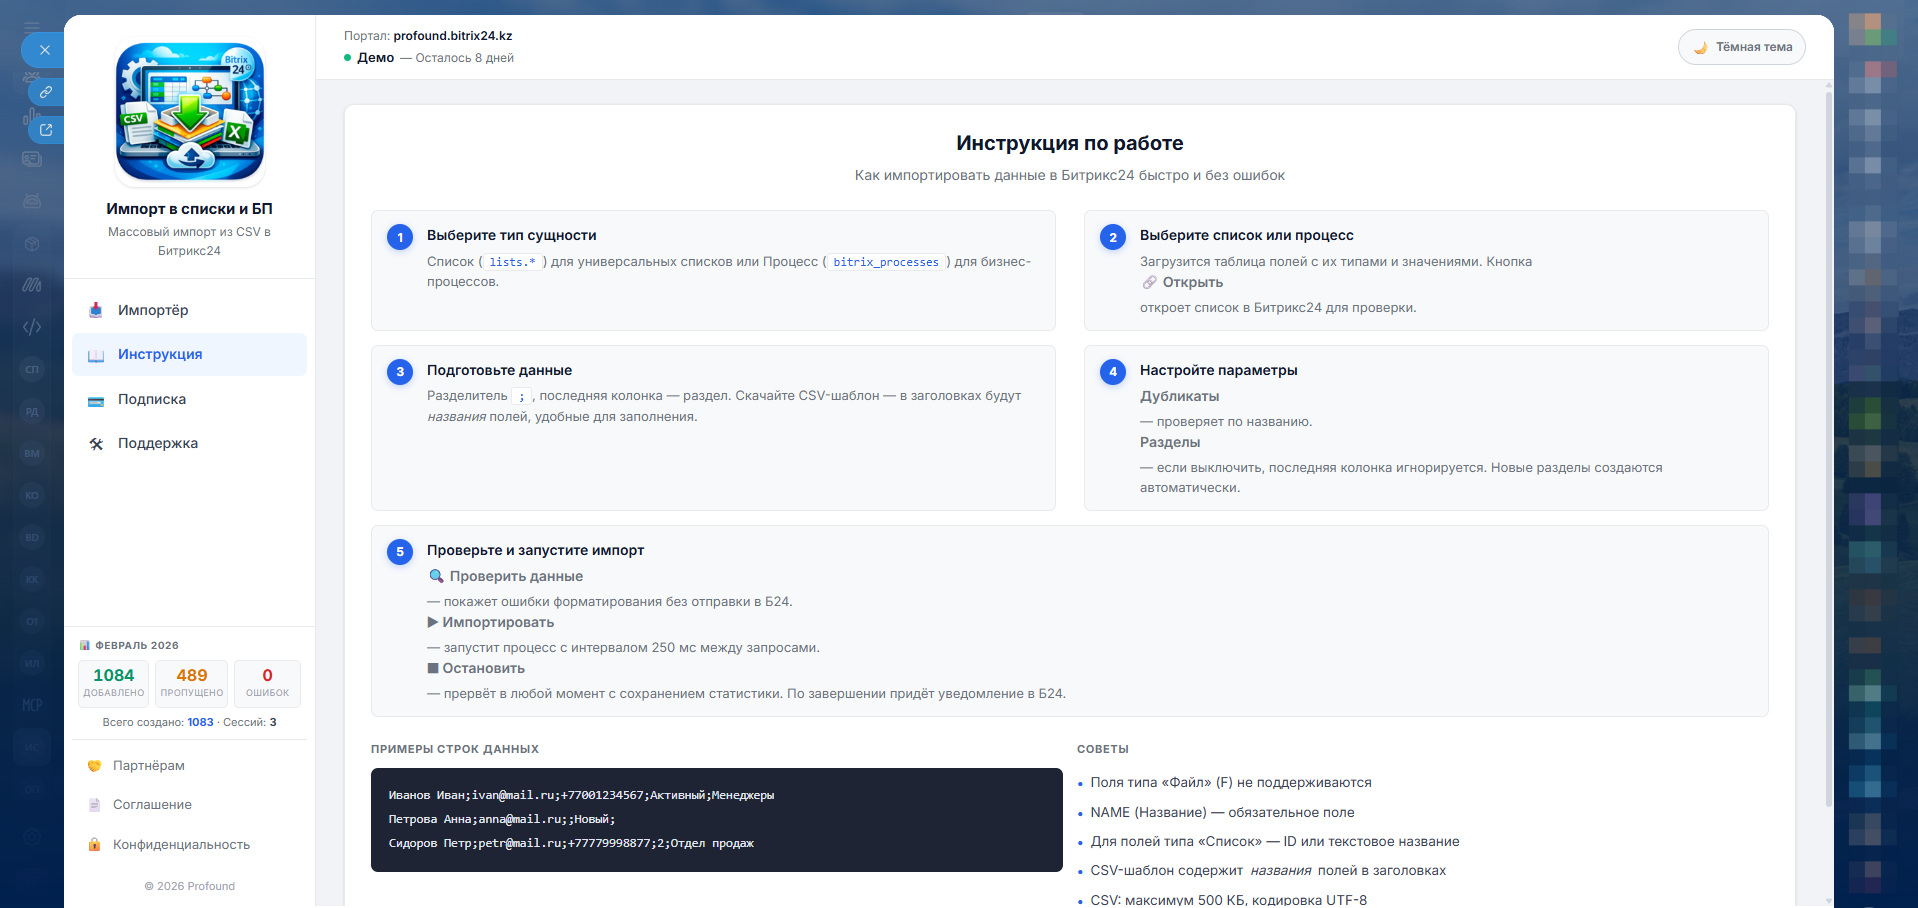Viewport: 1918px width, 908px height.
Task: Select the Инструкция menu item
Action: tap(160, 355)
